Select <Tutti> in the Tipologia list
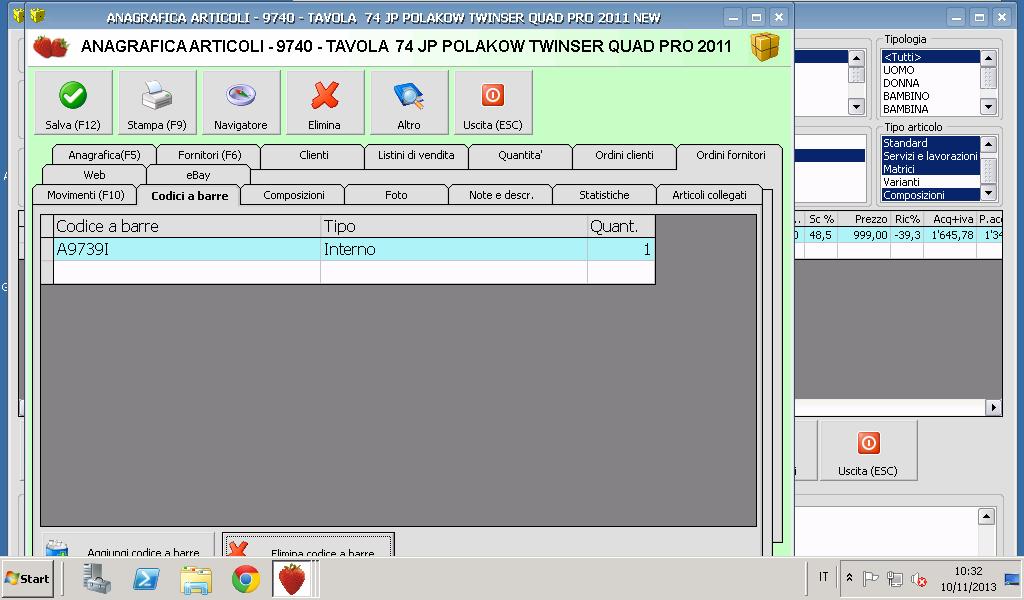The image size is (1024, 600). [931, 57]
